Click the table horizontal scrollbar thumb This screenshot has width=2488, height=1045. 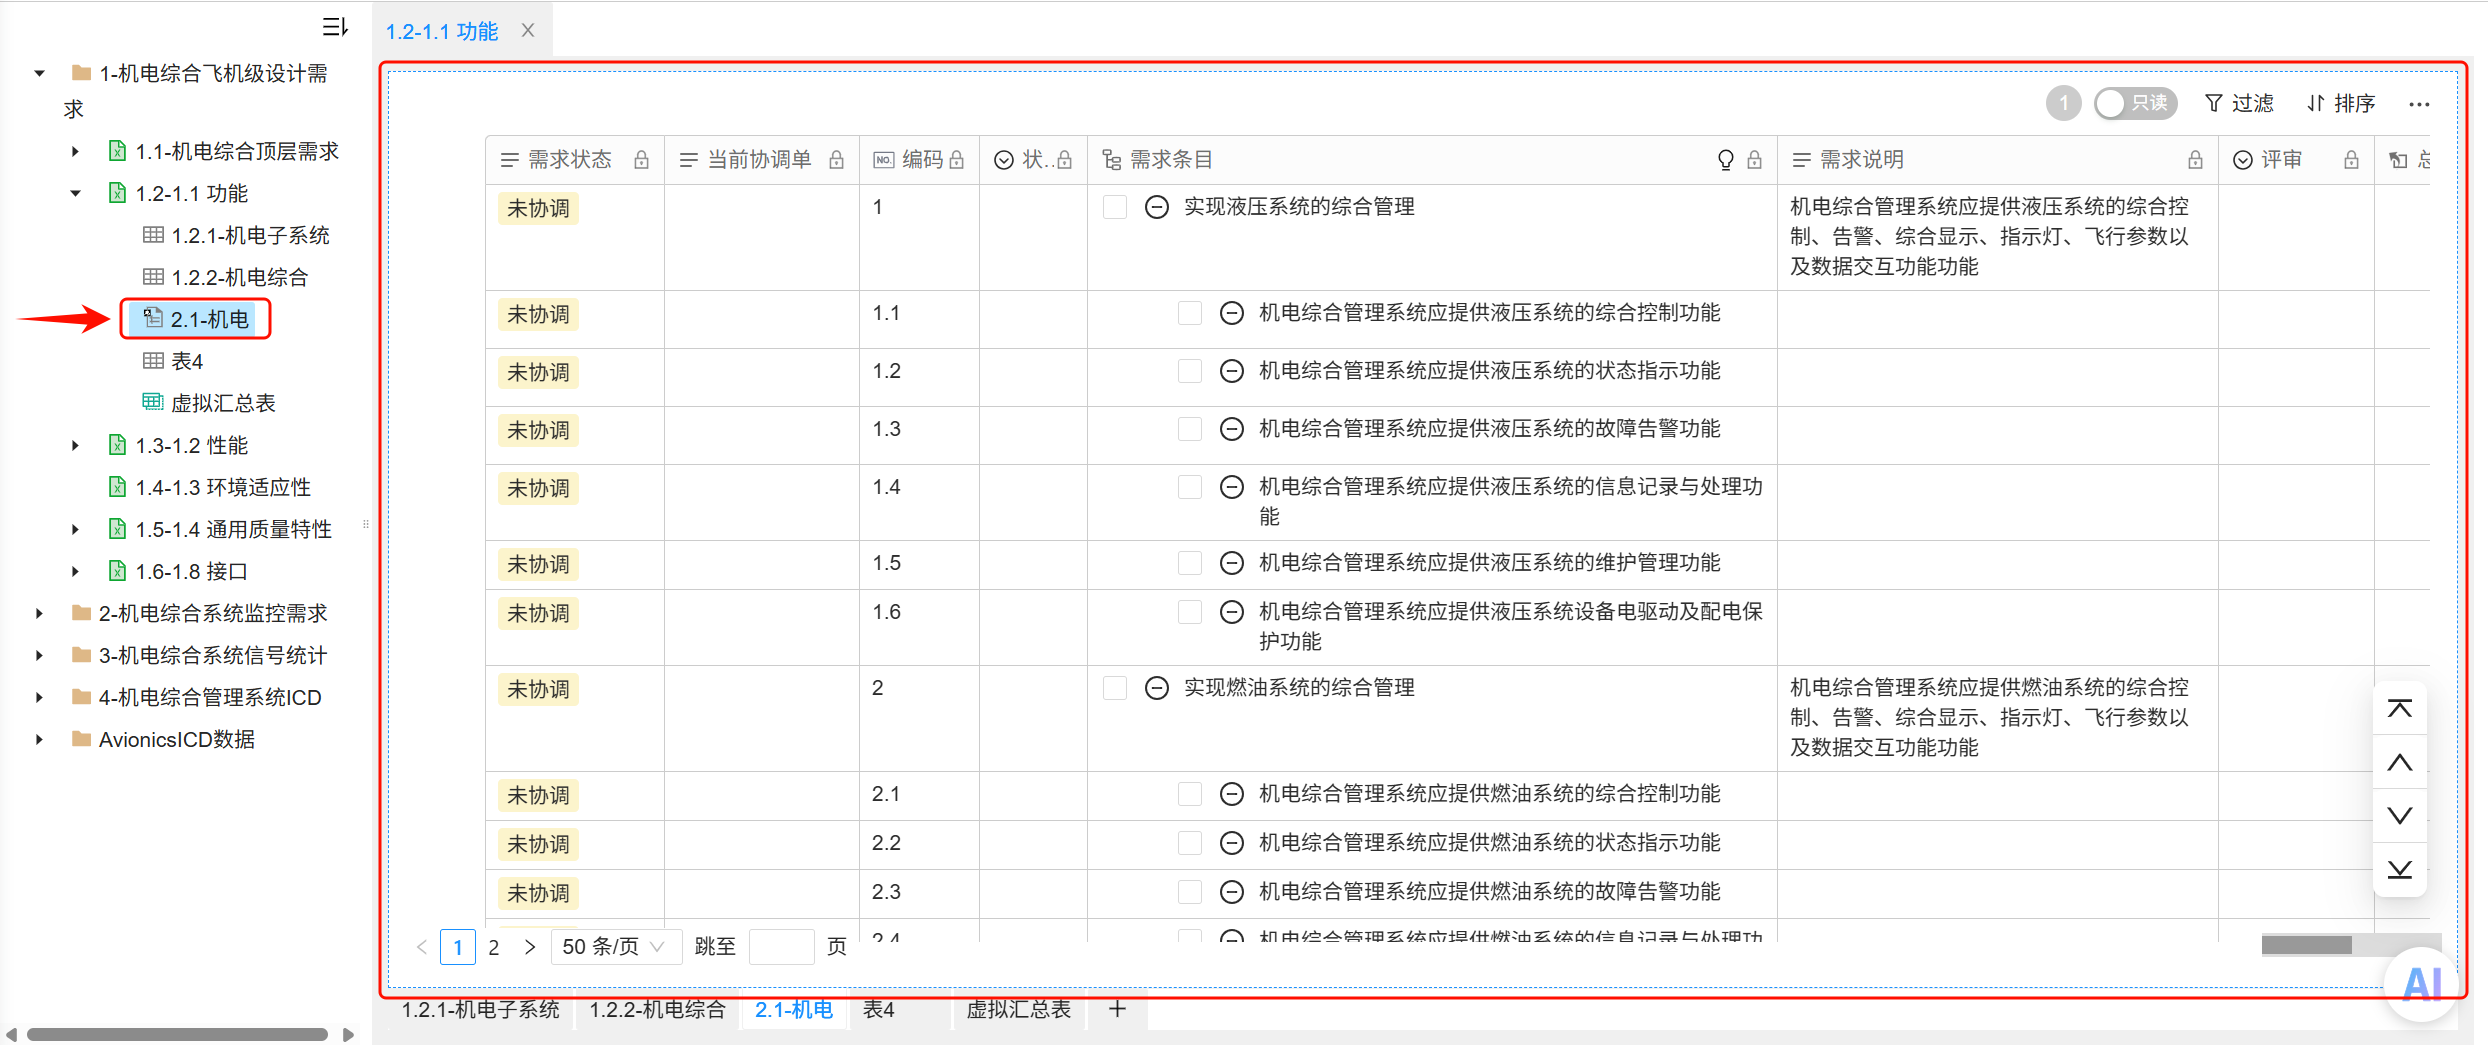coord(2307,945)
